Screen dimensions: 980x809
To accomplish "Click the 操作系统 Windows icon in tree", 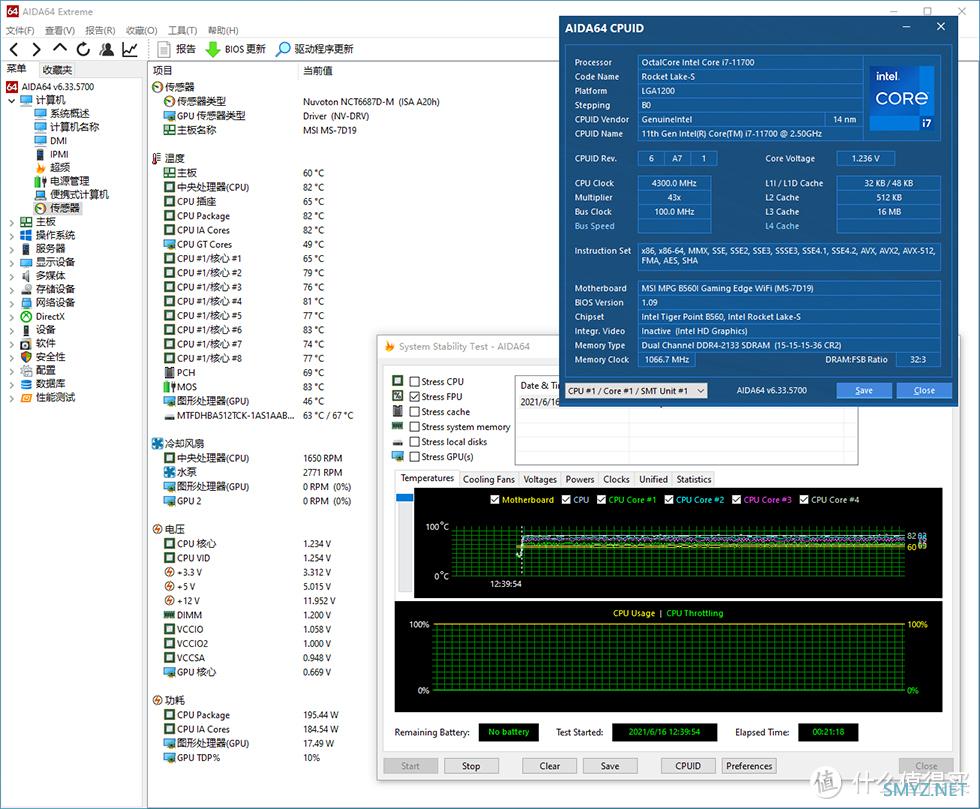I will [26, 235].
